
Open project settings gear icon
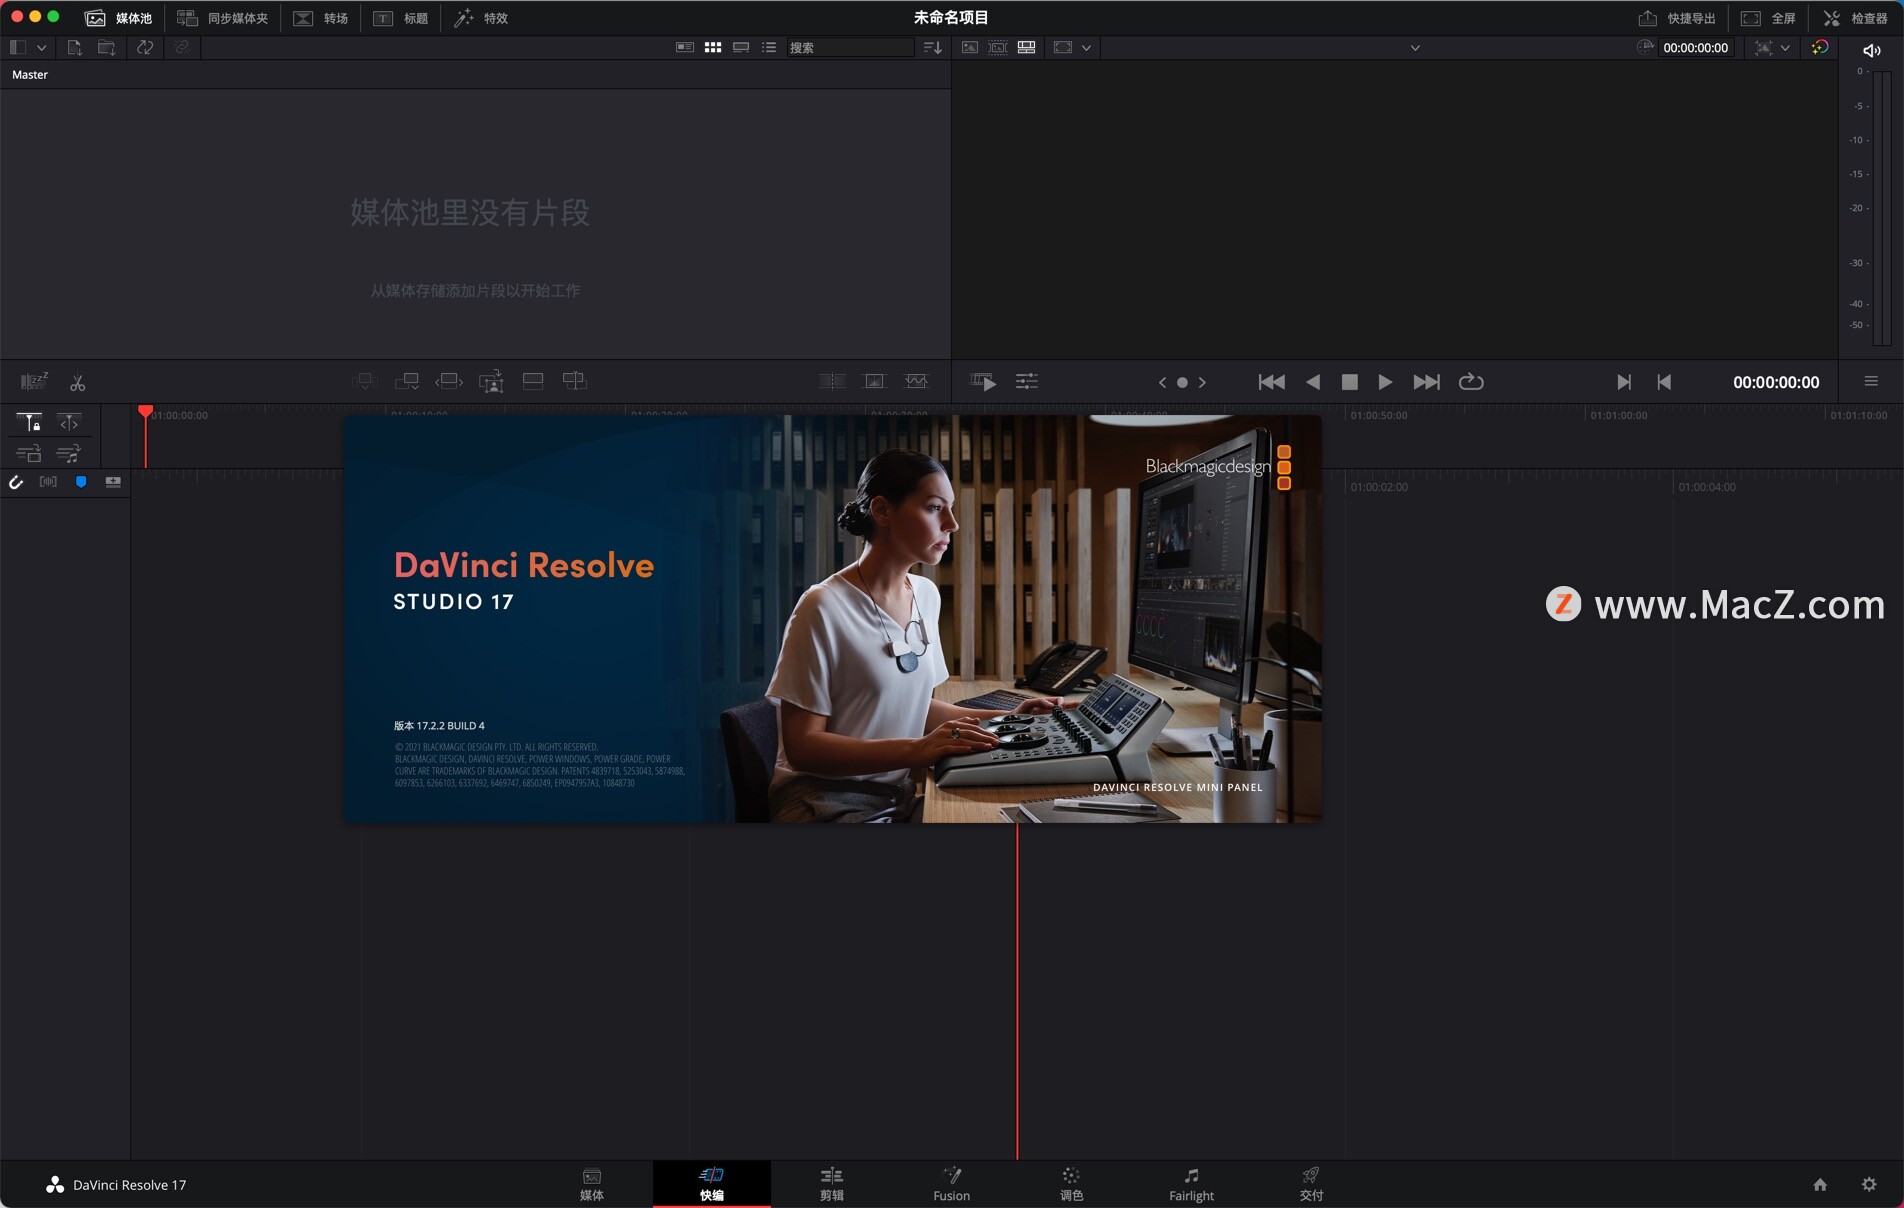coord(1869,1184)
